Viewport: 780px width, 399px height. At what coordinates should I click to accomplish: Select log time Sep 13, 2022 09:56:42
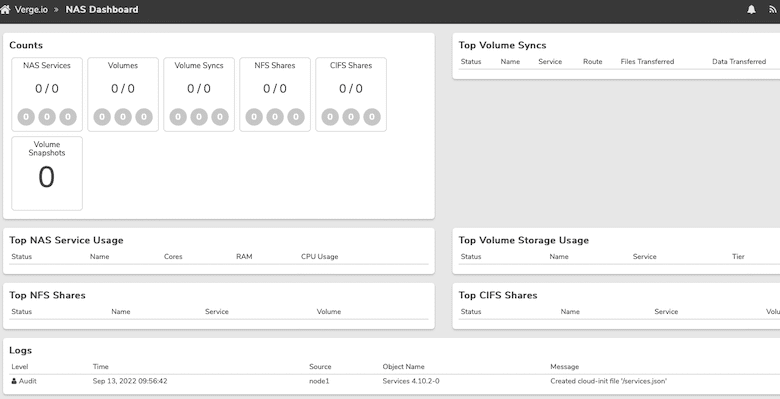click(130, 381)
